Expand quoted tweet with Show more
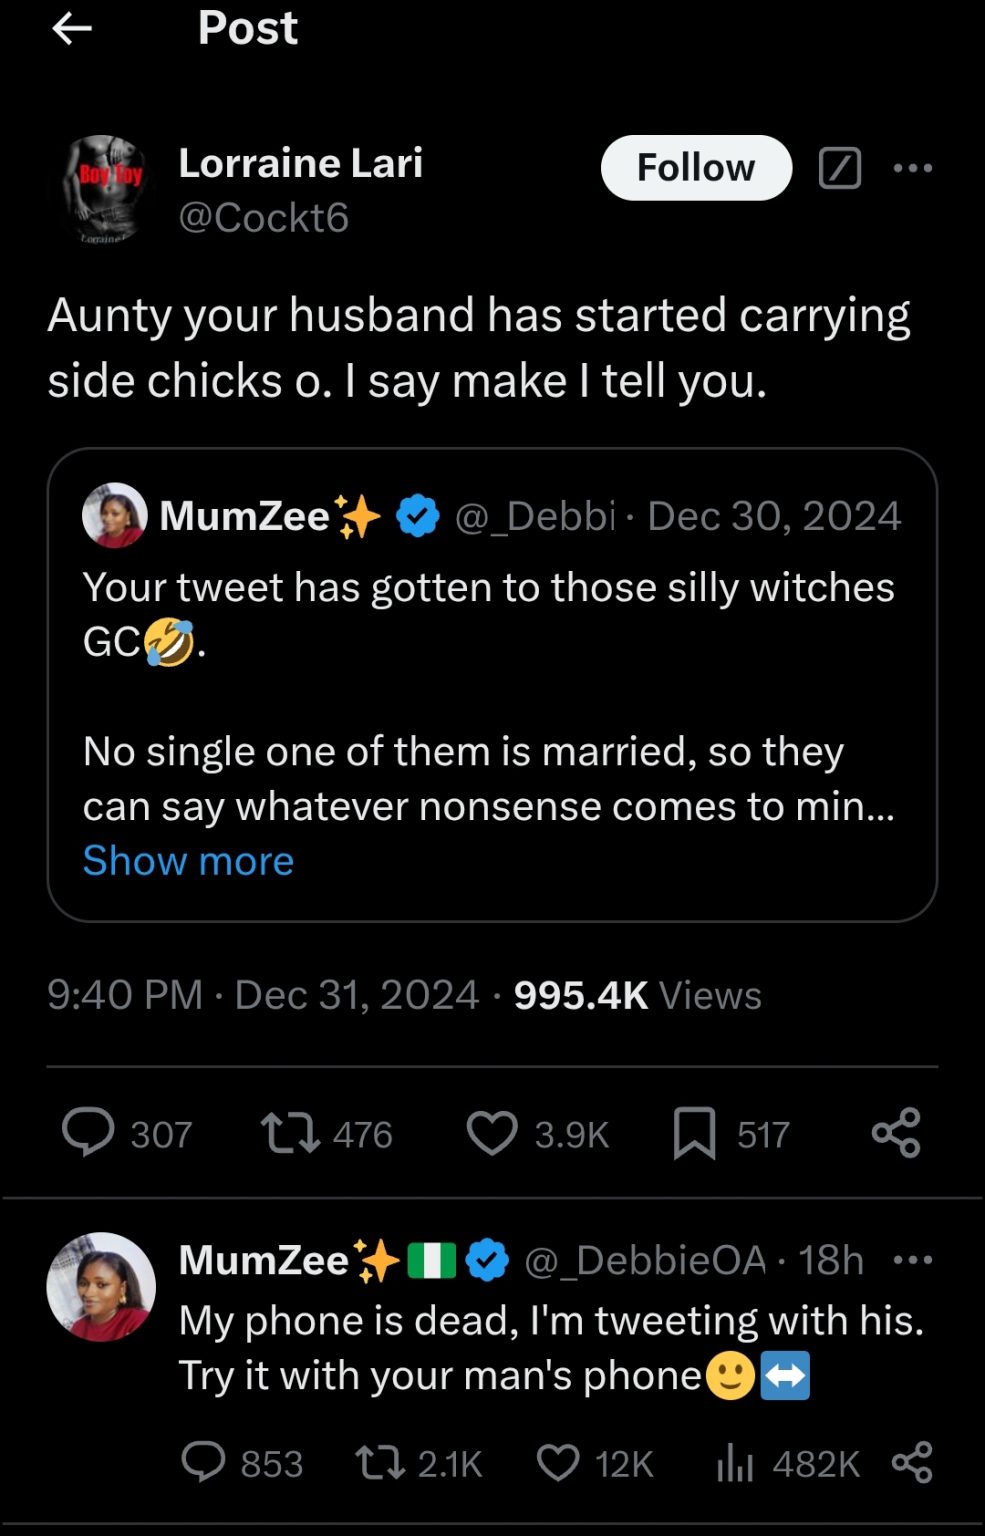 click(x=188, y=861)
